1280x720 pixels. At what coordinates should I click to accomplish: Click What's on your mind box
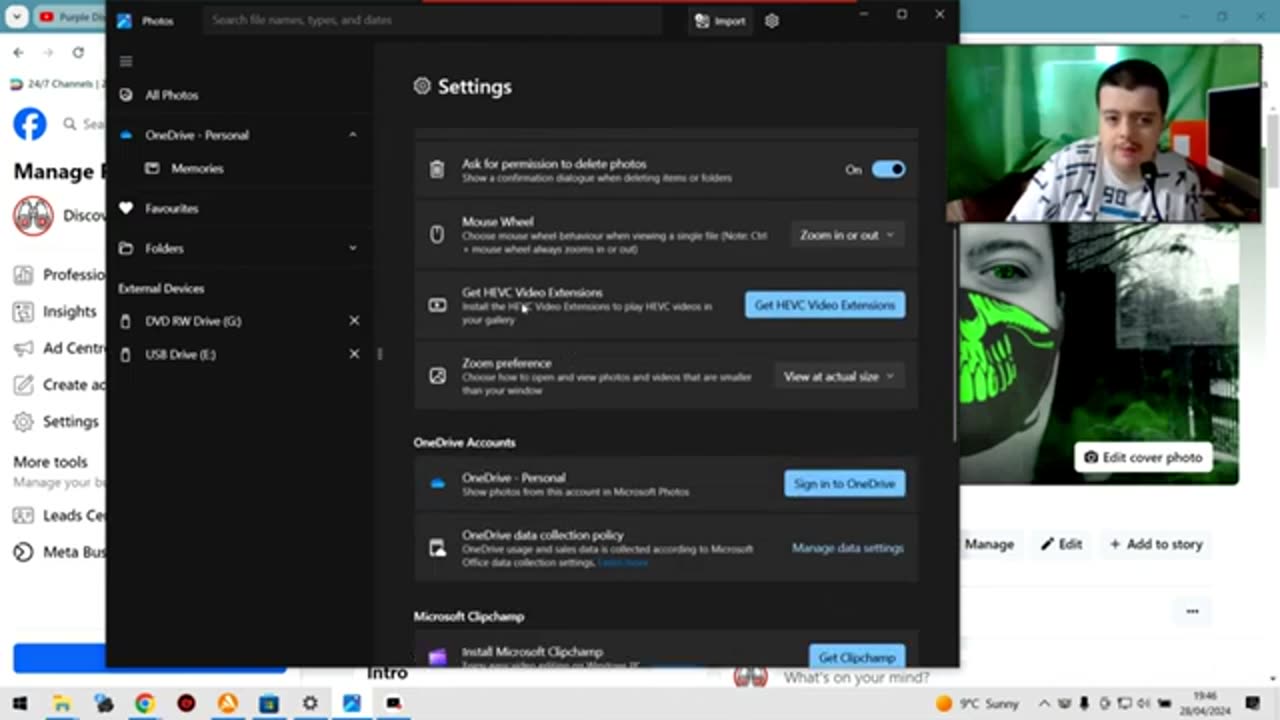click(855, 678)
